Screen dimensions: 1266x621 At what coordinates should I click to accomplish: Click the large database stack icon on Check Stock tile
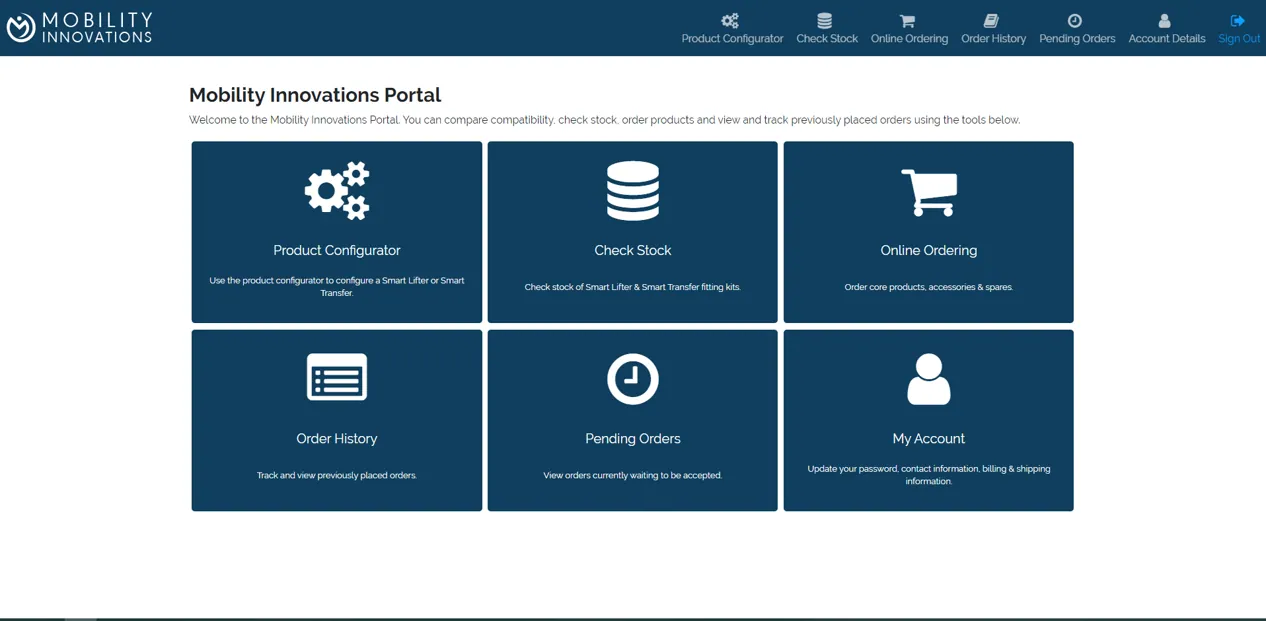tap(633, 190)
